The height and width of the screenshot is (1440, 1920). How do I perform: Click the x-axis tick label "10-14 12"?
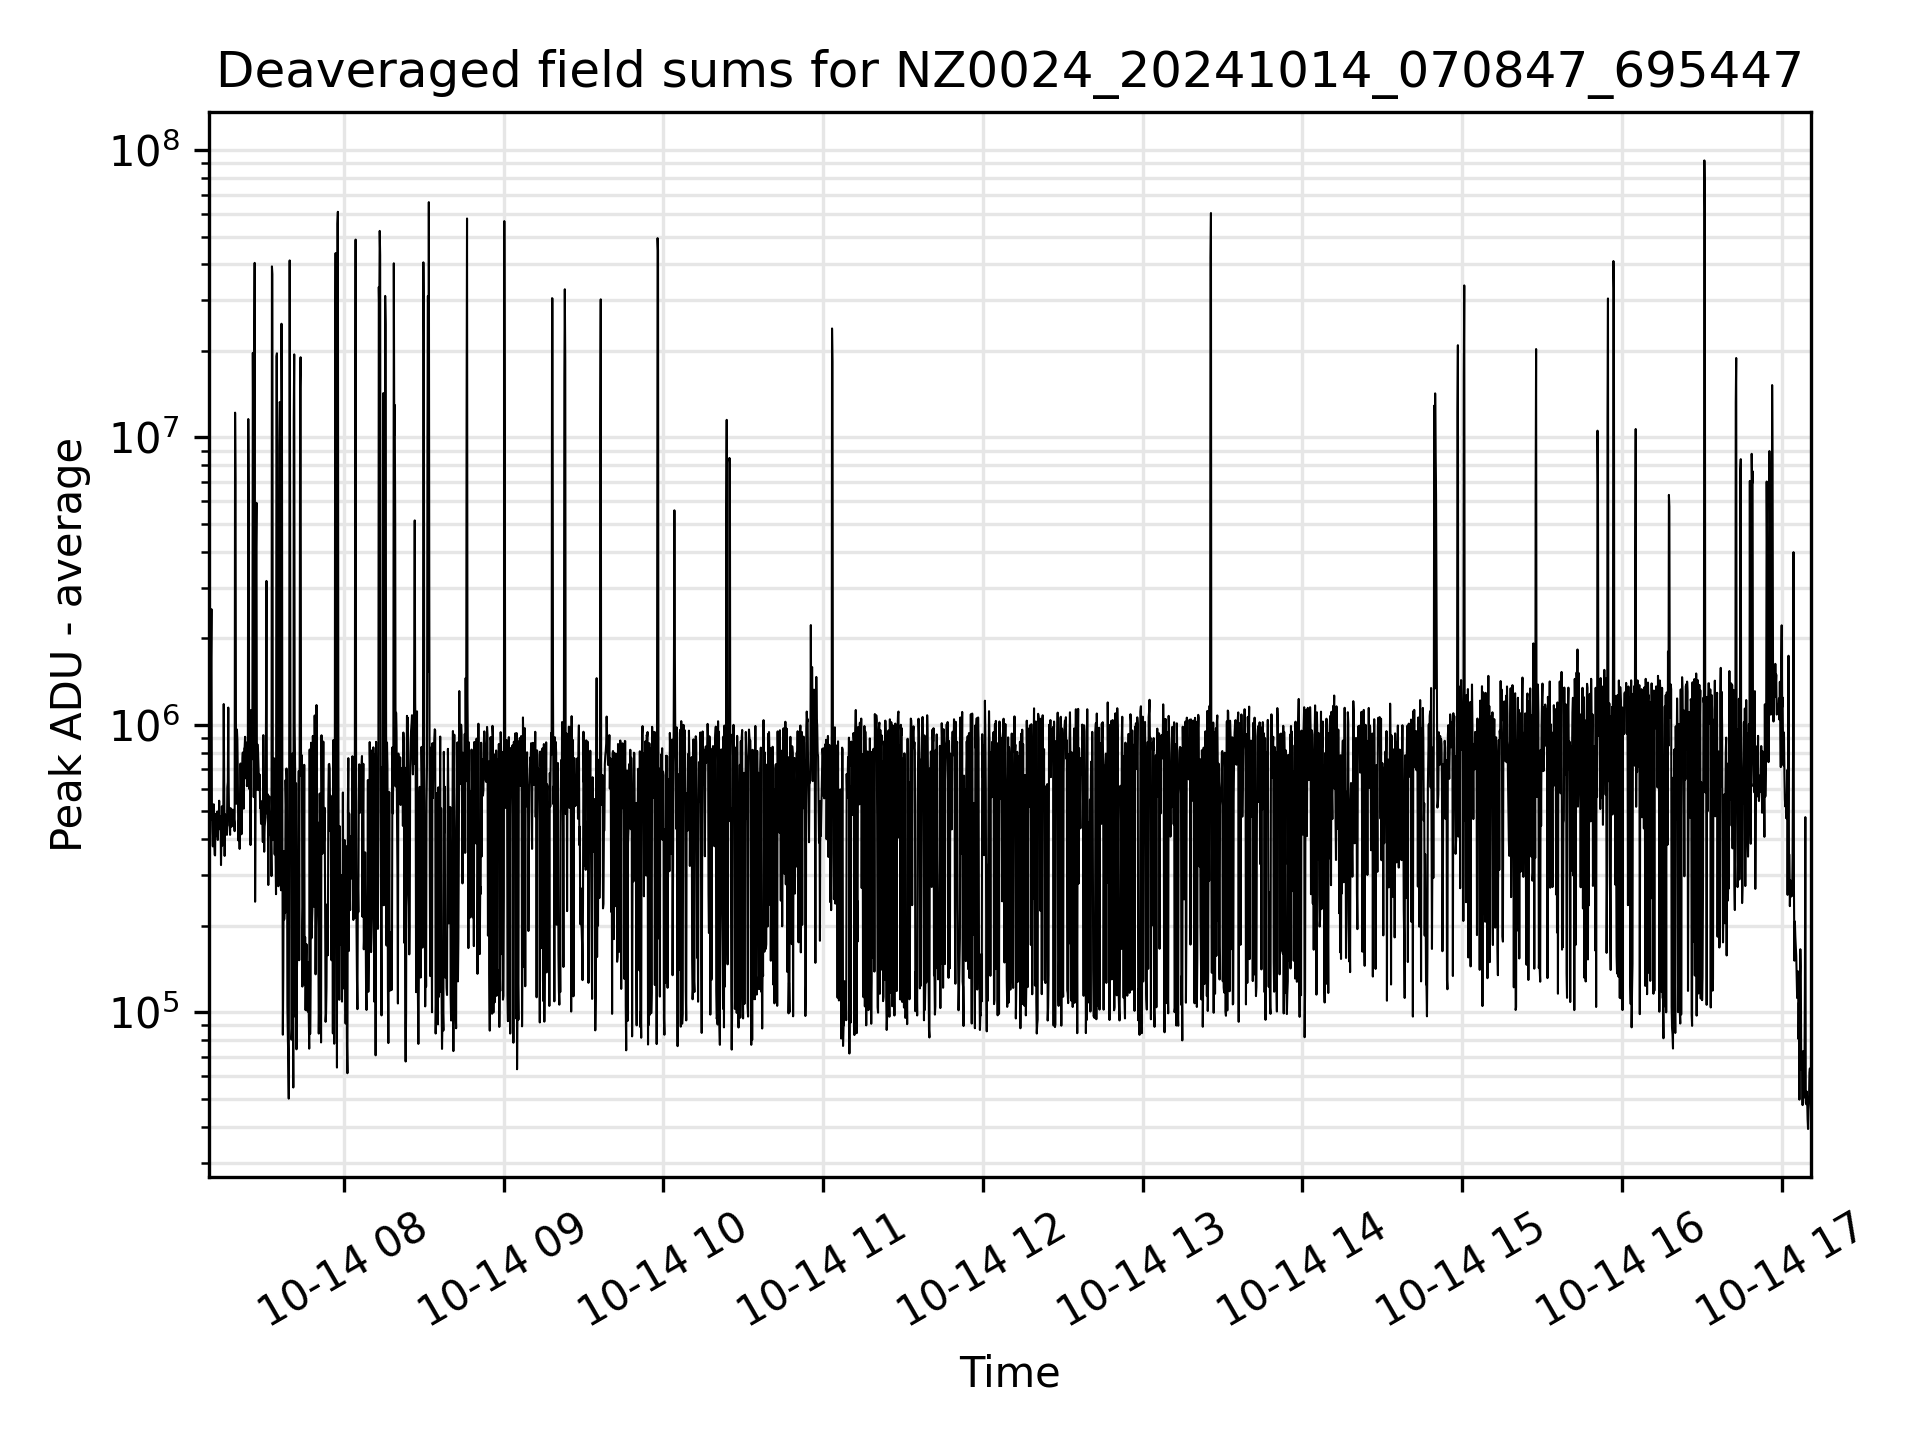pos(981,1269)
